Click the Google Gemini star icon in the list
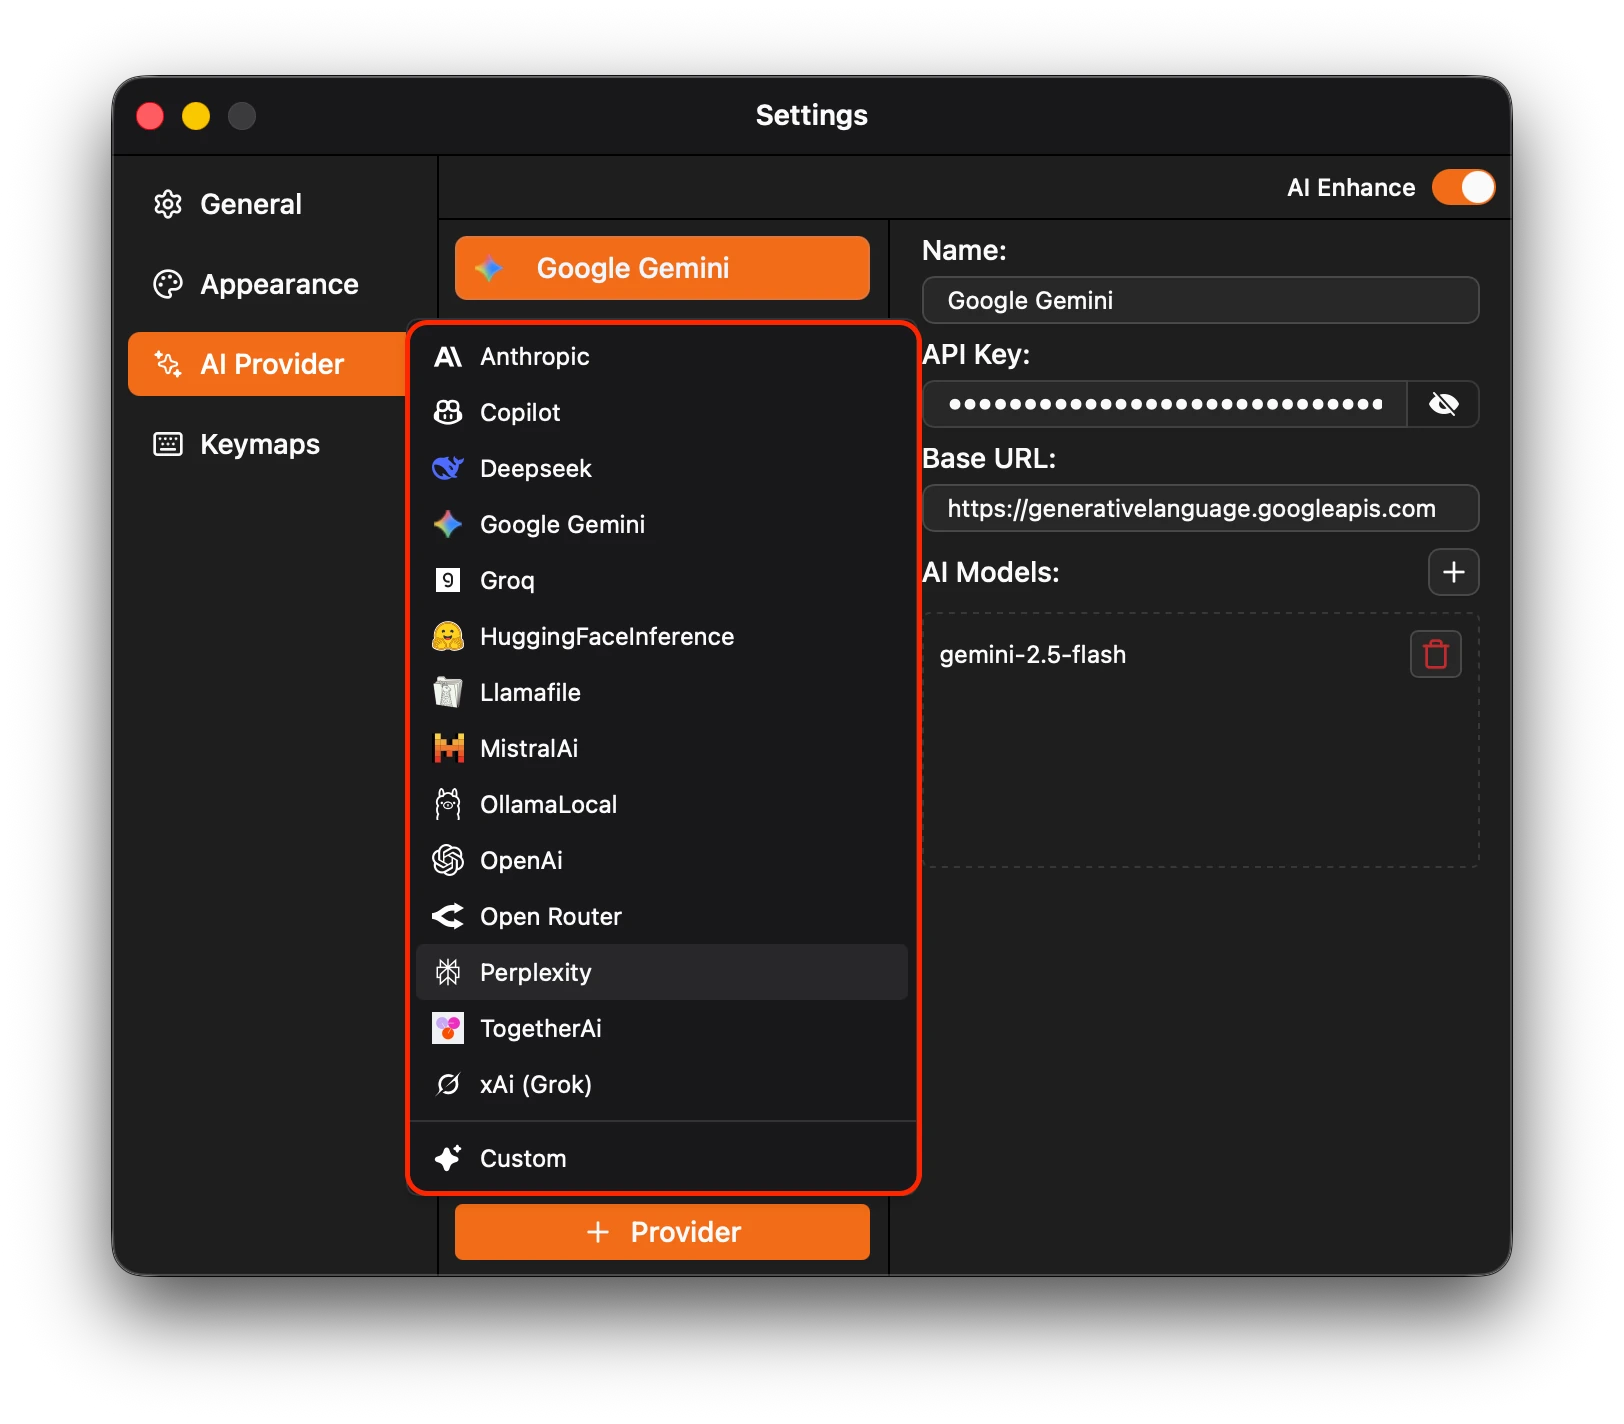 pyautogui.click(x=448, y=524)
